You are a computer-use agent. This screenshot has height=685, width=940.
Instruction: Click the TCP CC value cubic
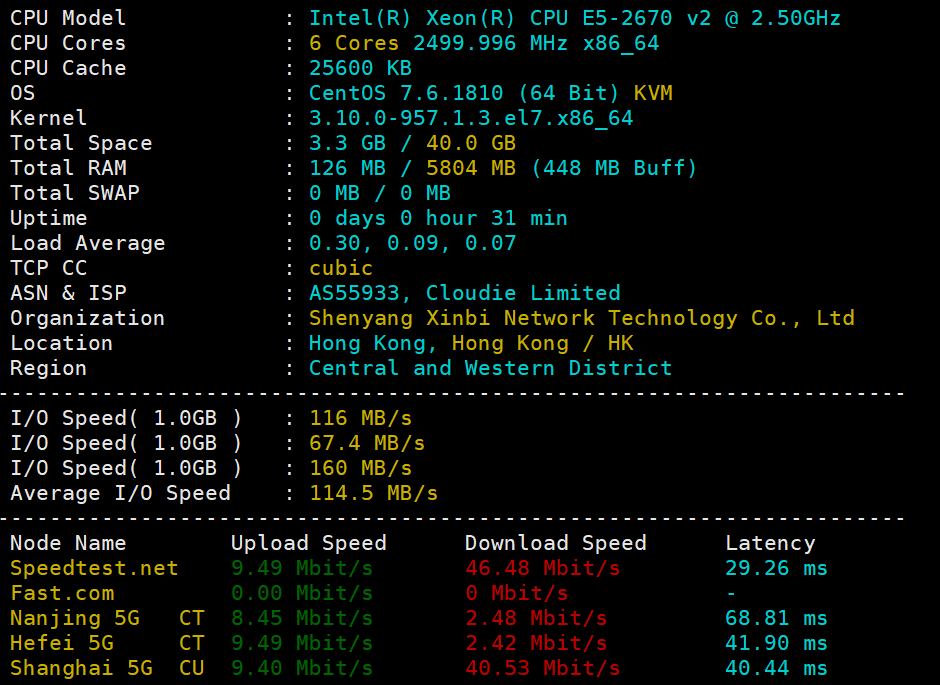coord(340,268)
